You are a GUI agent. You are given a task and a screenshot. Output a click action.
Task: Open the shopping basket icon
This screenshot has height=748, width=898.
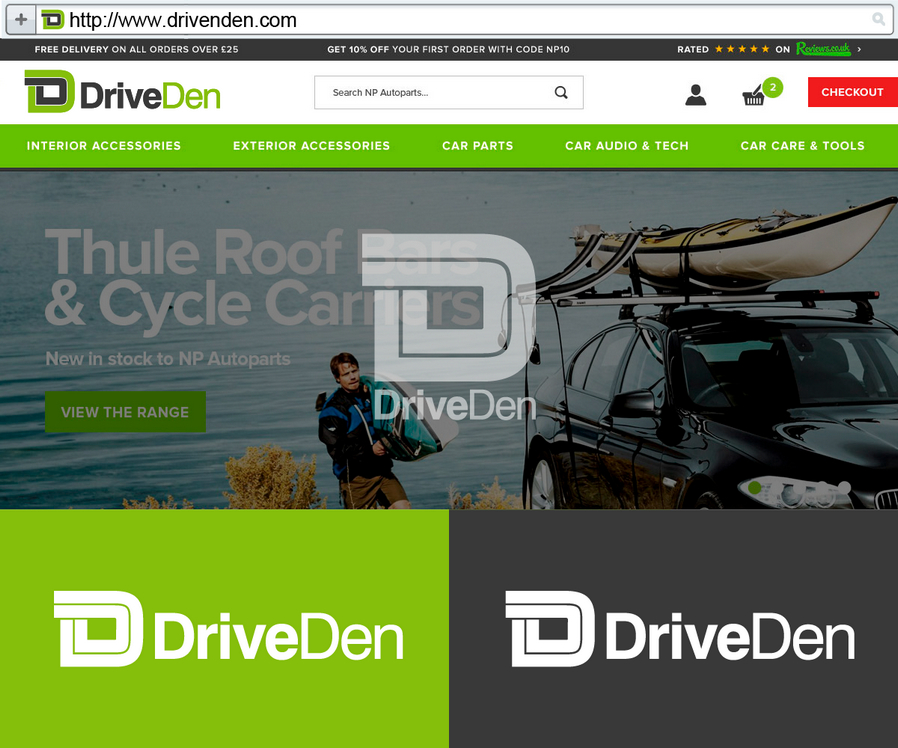pos(753,96)
